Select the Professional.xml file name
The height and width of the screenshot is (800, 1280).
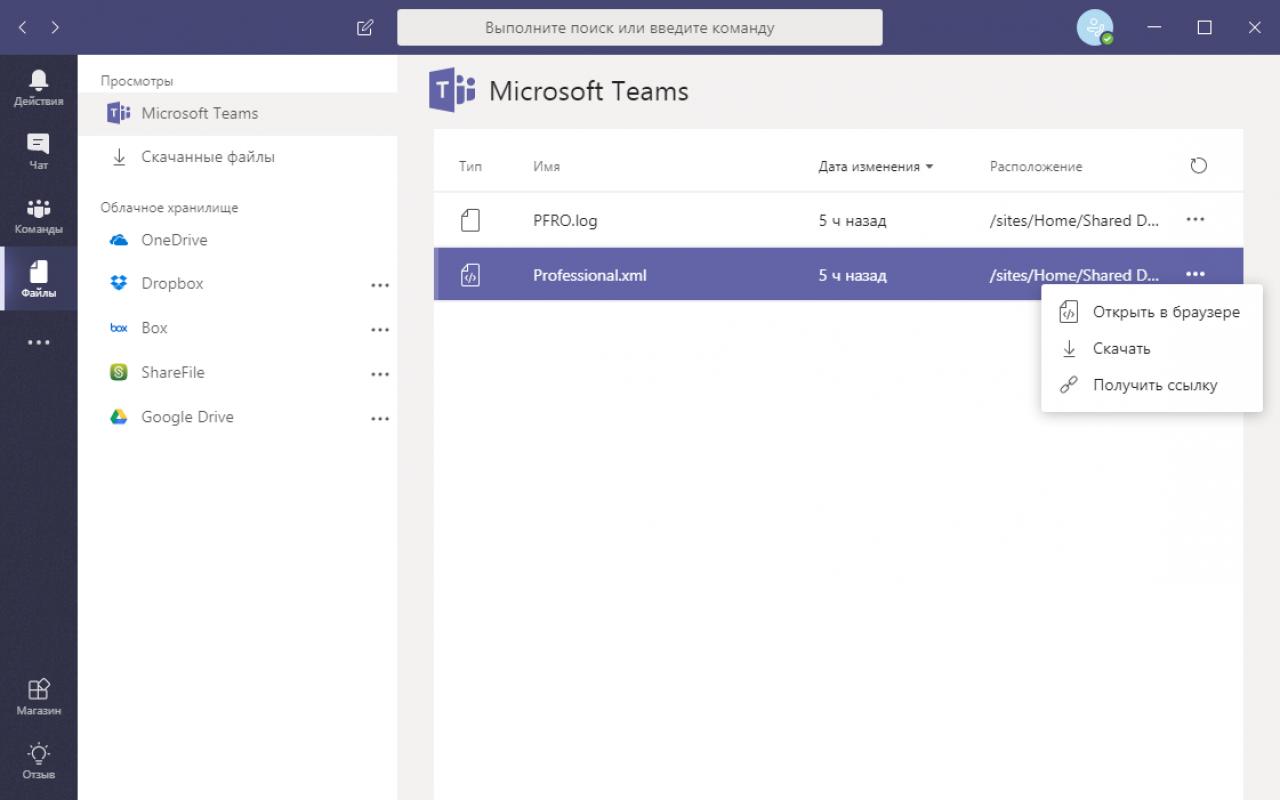tap(590, 275)
